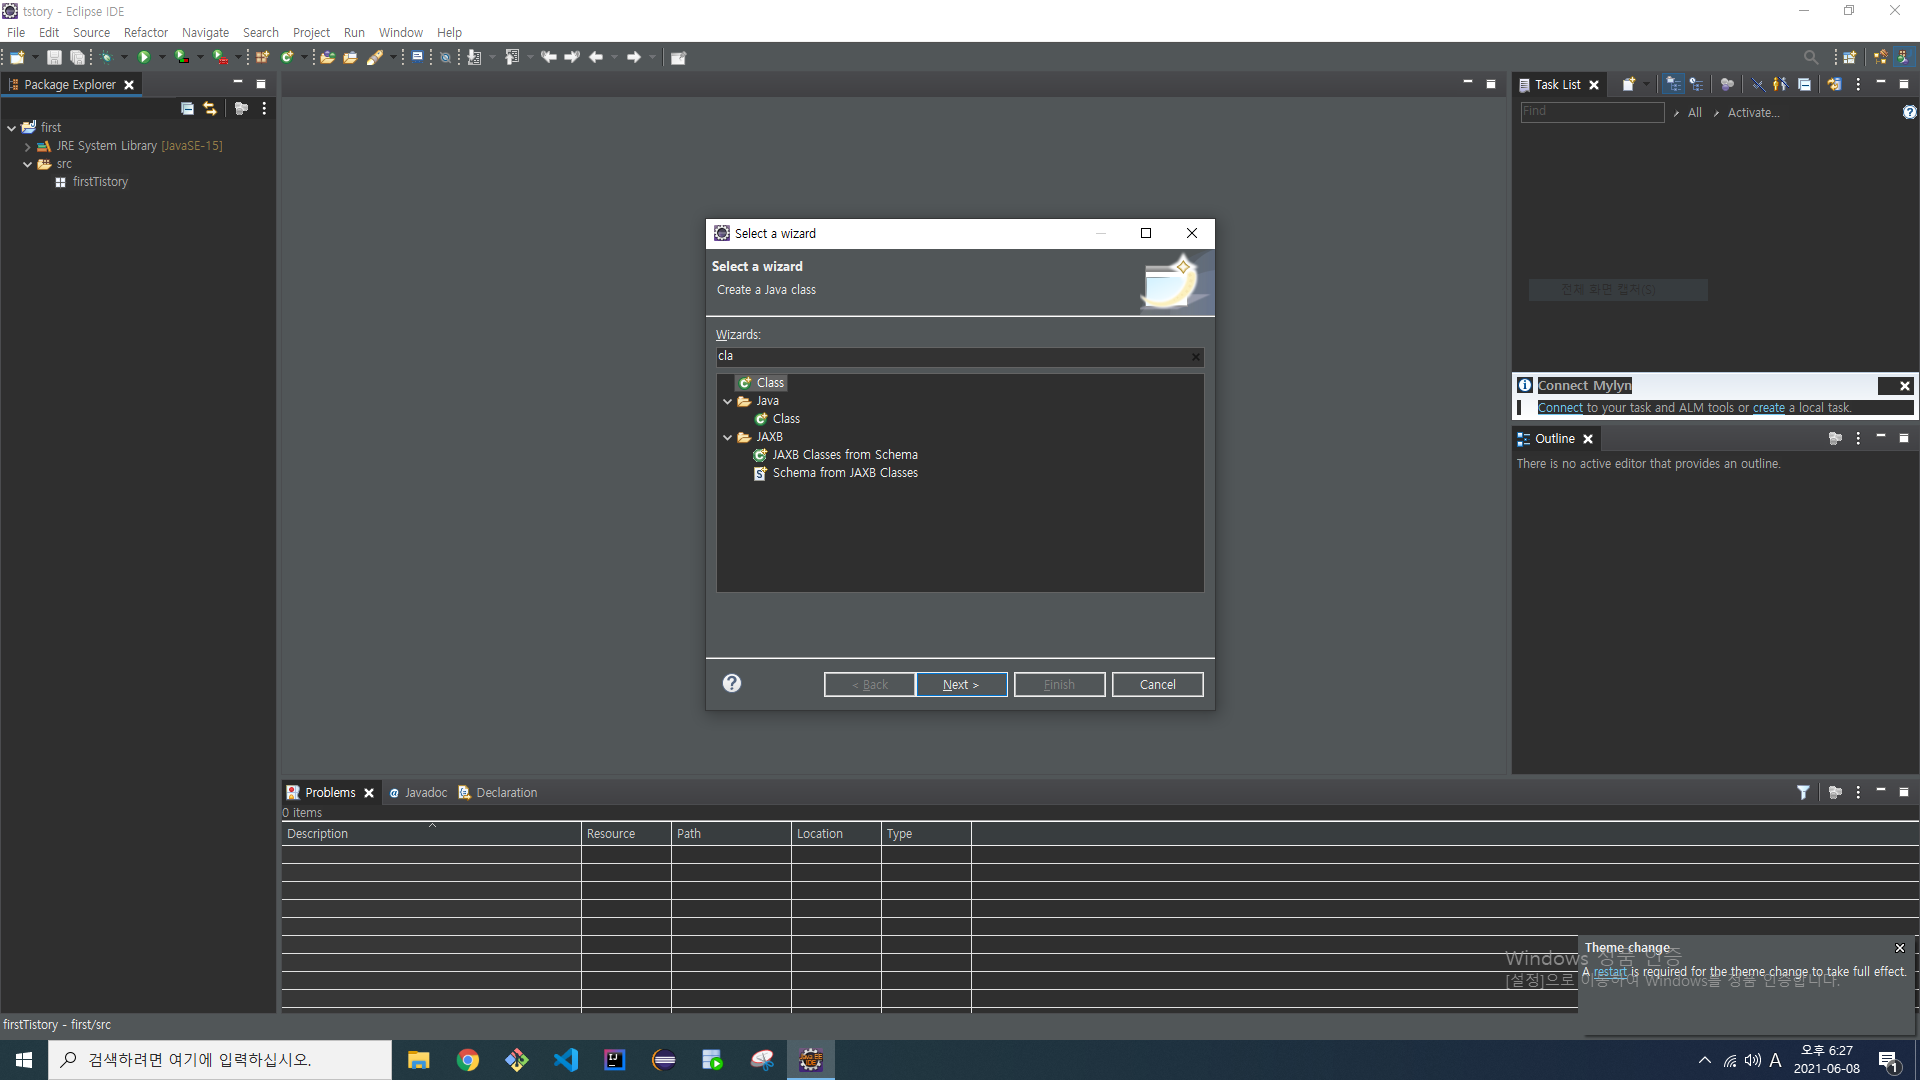Toggle Categorized presentation in Task List

[1674, 85]
